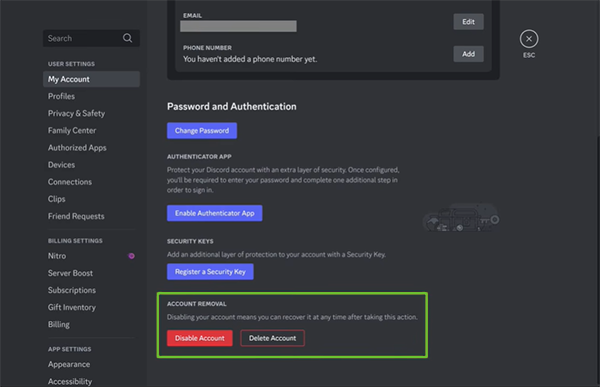Click Change Password button
This screenshot has width=600, height=387.
202,131
